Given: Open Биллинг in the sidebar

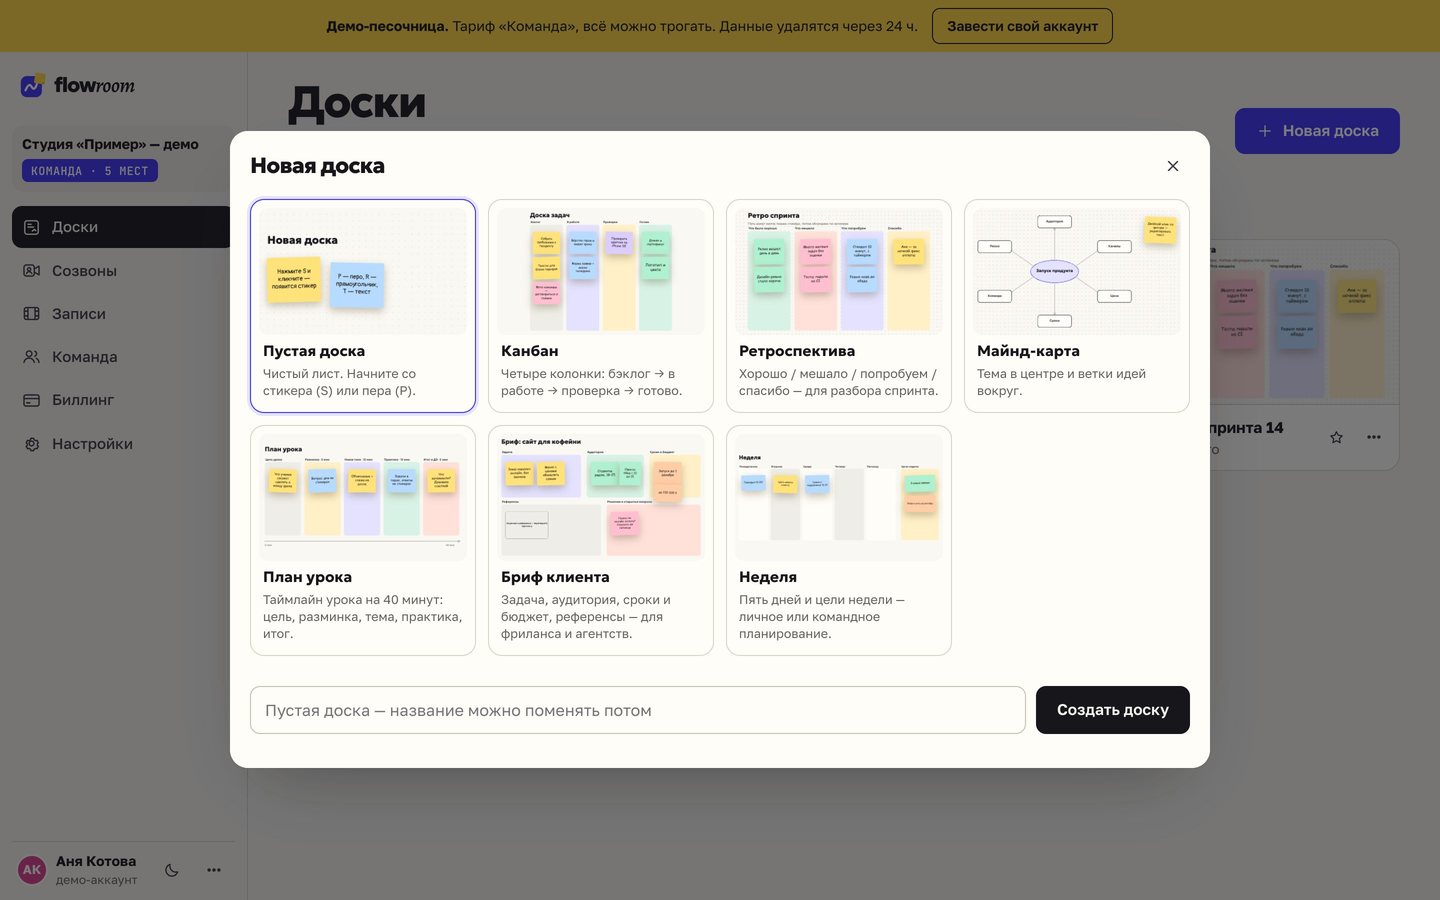Looking at the screenshot, I should click(121, 400).
